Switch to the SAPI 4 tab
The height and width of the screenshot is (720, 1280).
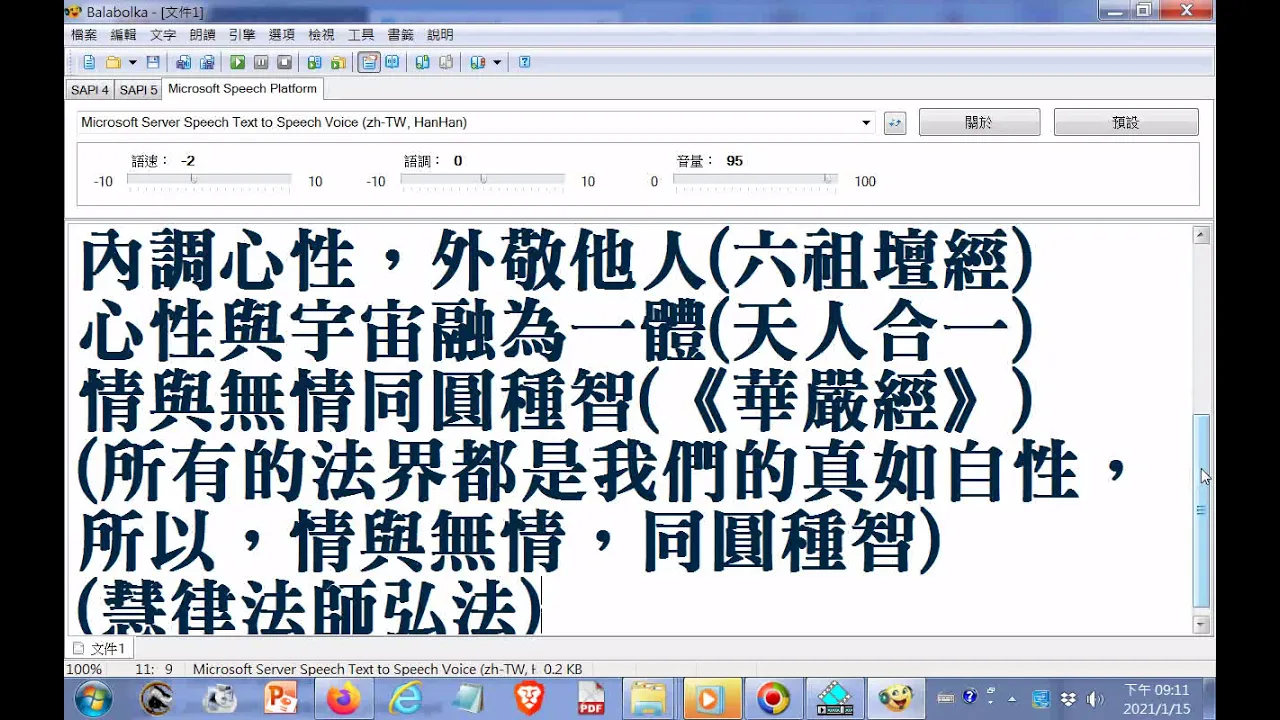90,90
